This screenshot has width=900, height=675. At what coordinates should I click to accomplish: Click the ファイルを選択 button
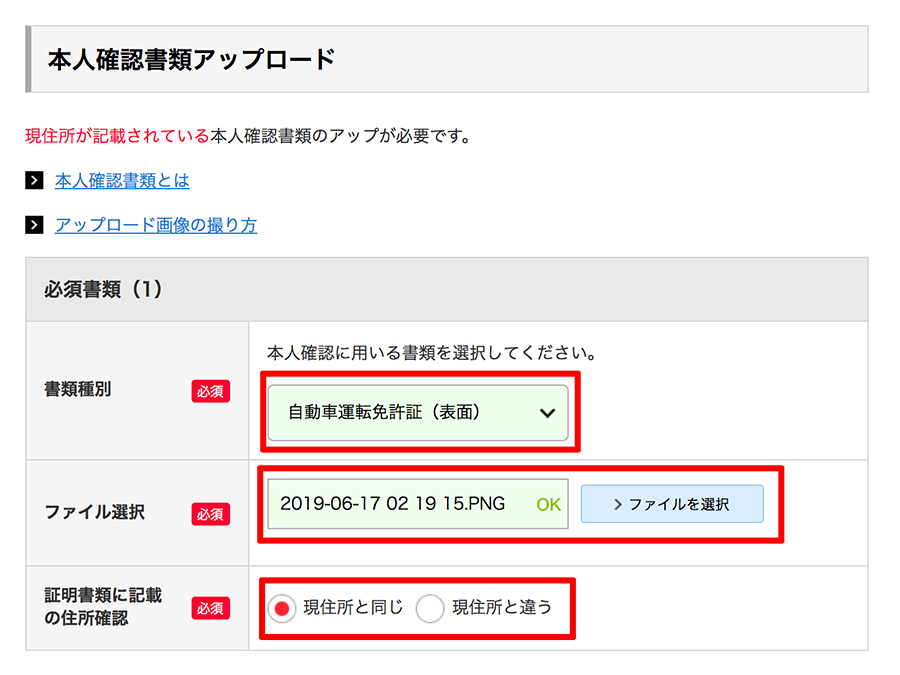coord(672,504)
